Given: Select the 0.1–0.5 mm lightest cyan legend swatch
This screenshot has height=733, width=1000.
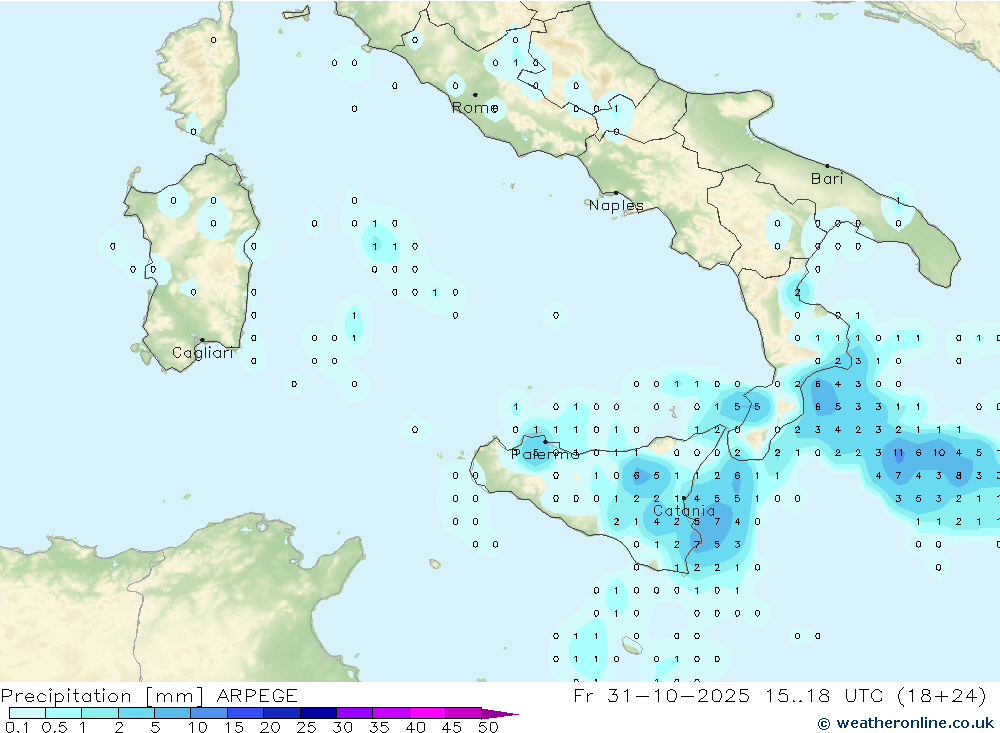Looking at the screenshot, I should pyautogui.click(x=27, y=713).
